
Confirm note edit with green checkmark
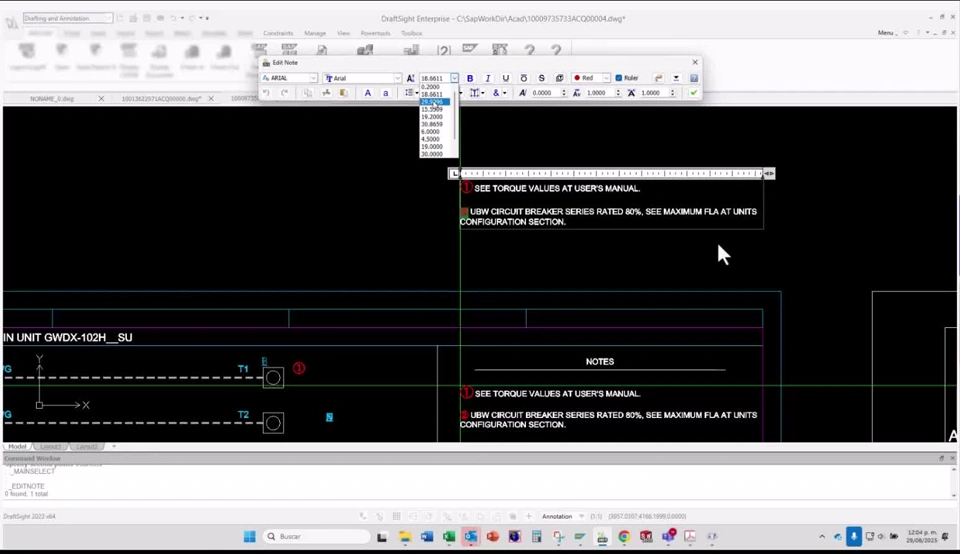click(694, 93)
